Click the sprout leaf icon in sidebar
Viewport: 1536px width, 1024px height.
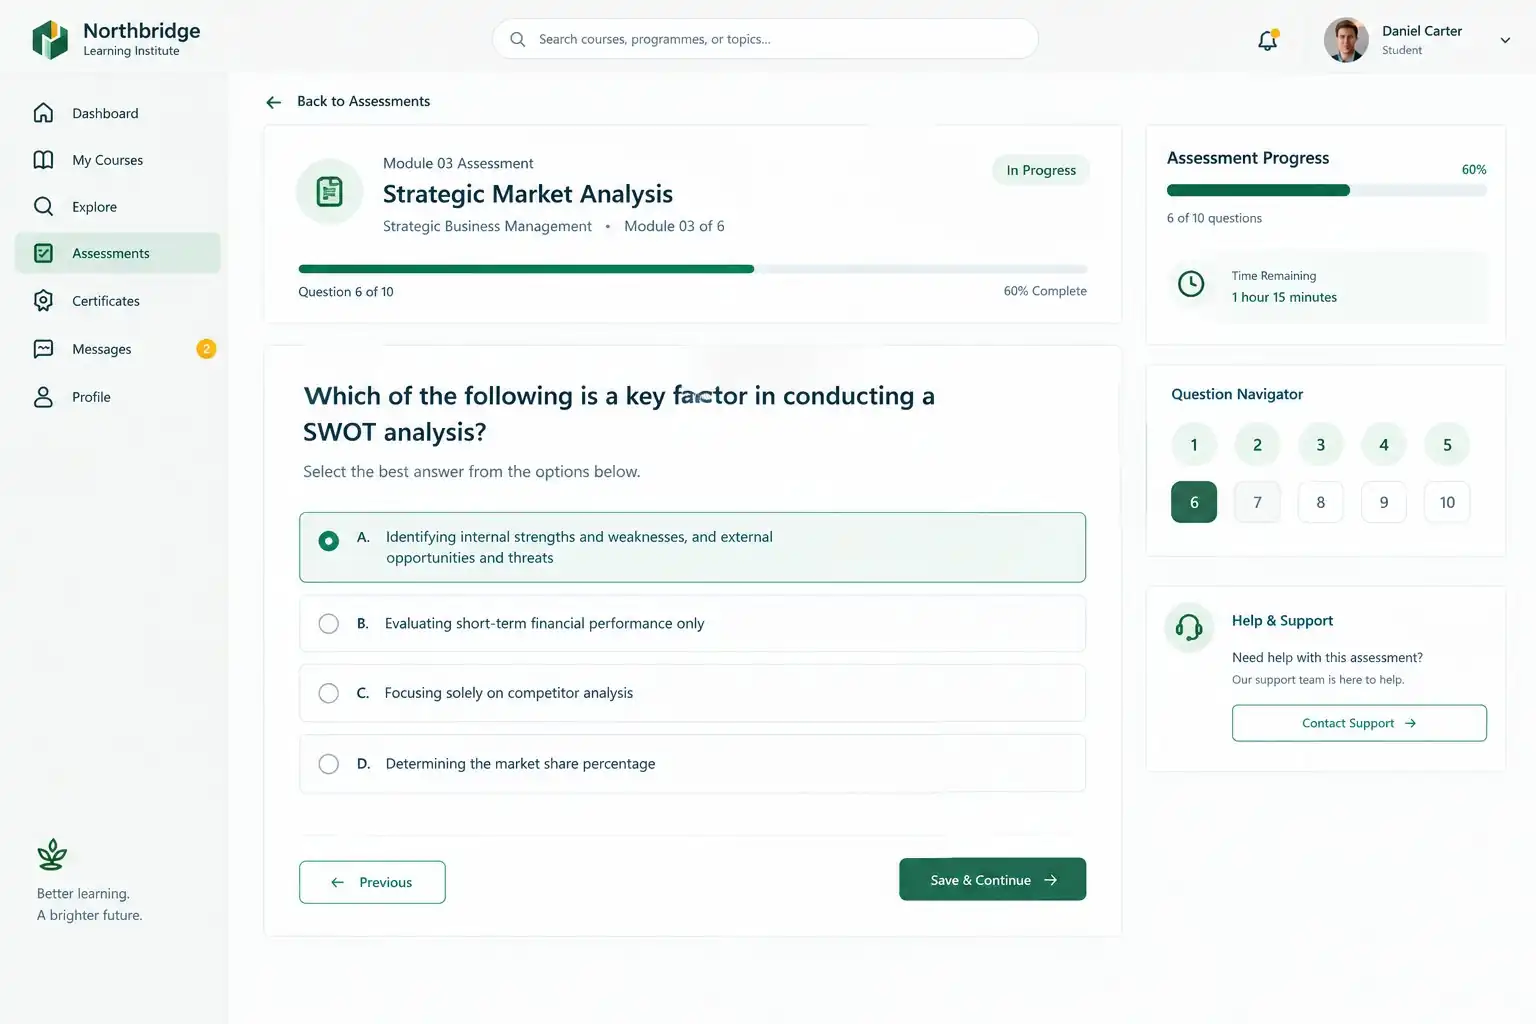coord(52,854)
